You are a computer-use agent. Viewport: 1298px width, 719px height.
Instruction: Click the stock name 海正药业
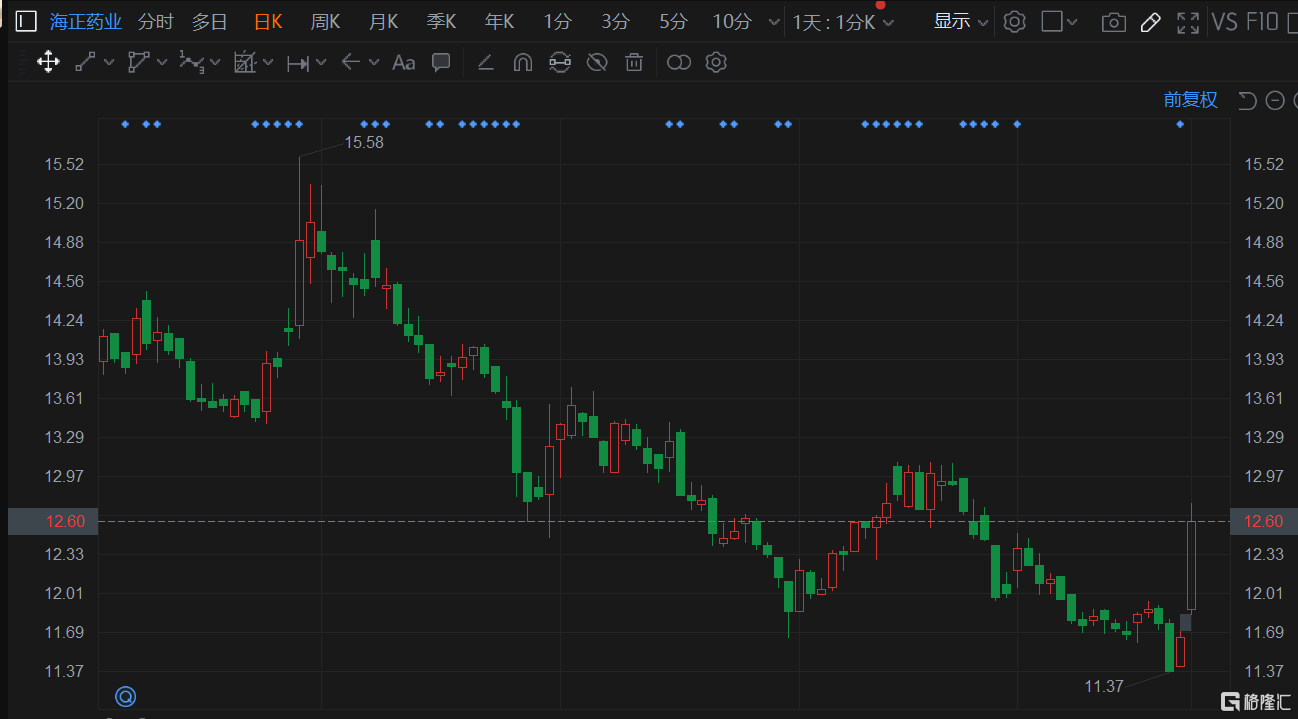tap(86, 22)
